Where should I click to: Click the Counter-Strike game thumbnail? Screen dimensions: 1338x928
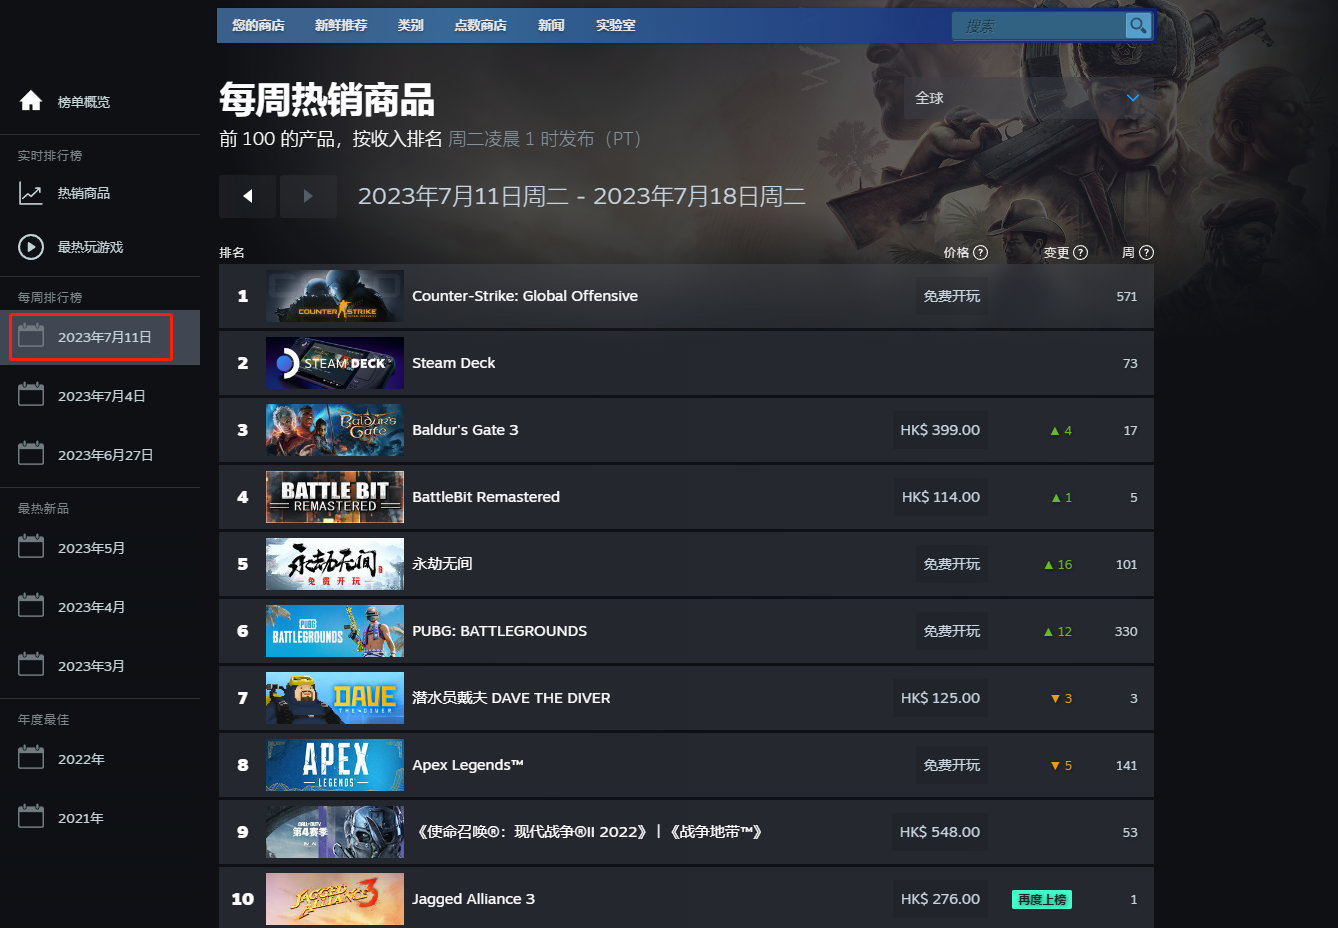(x=335, y=296)
